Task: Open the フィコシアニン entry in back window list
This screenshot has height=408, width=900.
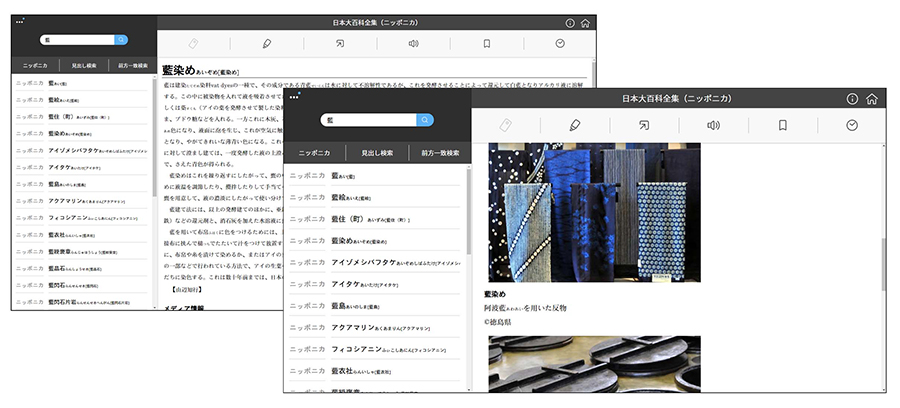Action: click(x=82, y=217)
